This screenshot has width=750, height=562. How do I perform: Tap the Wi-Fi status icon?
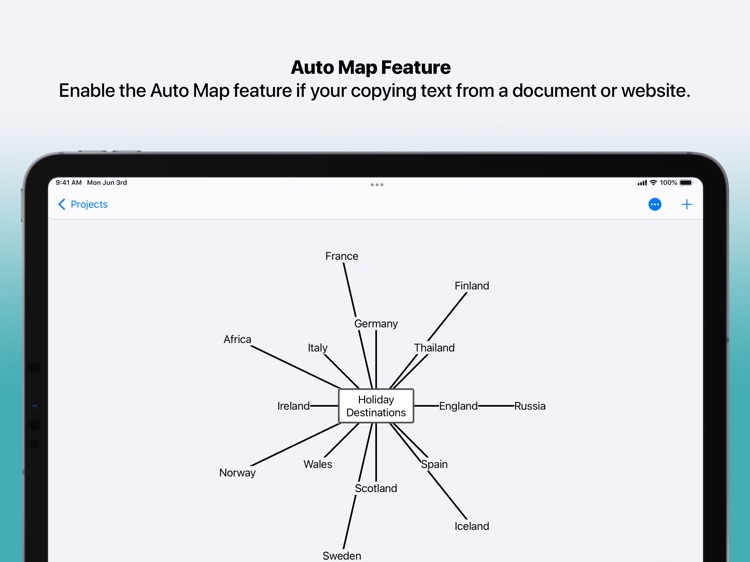click(x=653, y=183)
